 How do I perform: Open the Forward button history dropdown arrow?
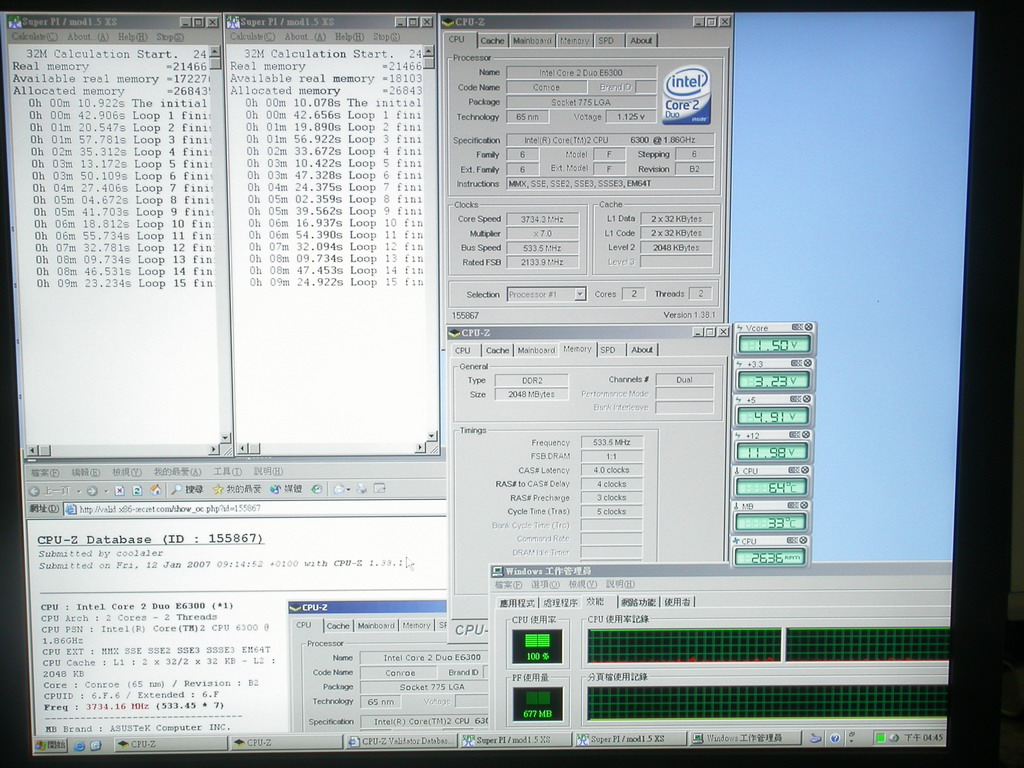point(106,491)
